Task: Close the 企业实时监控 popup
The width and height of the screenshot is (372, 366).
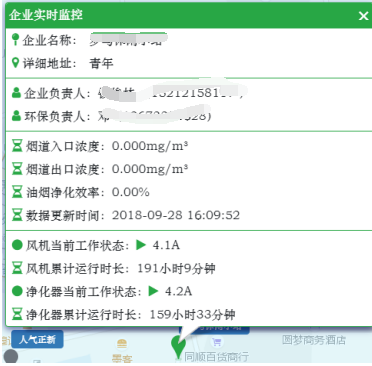Action: tap(363, 16)
